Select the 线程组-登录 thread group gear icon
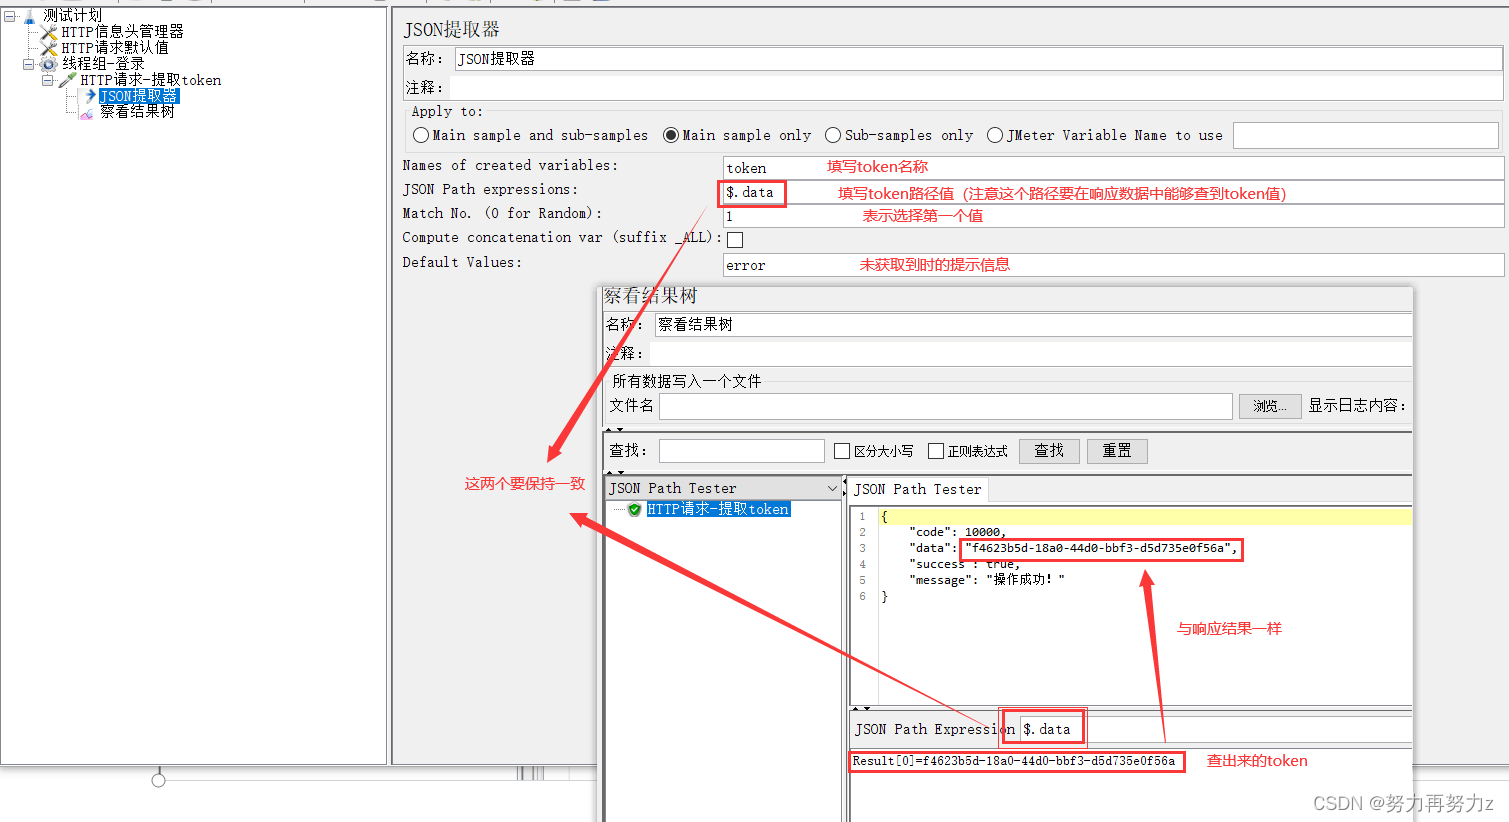 coord(47,63)
